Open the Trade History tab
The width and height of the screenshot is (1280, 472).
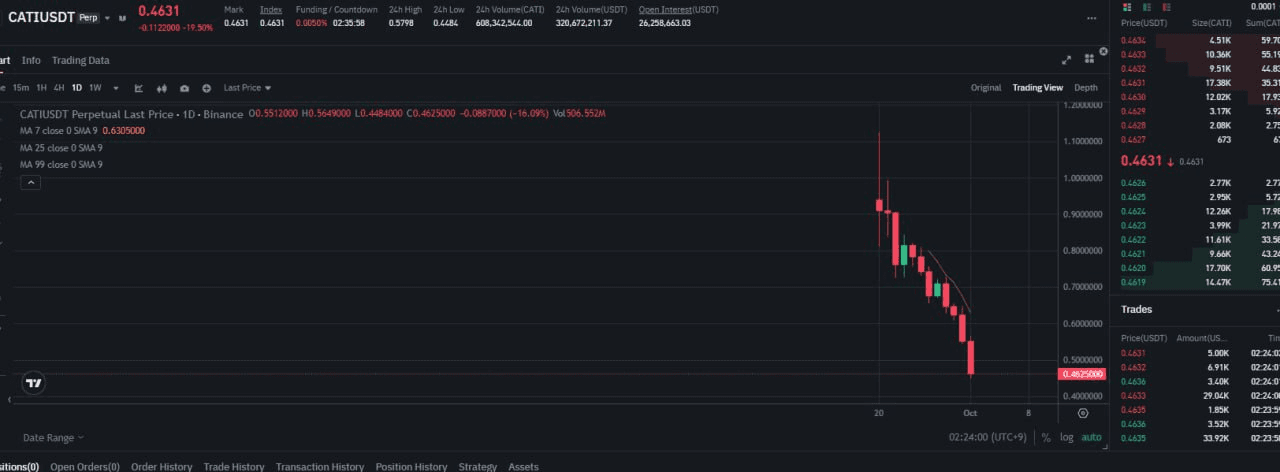234,466
